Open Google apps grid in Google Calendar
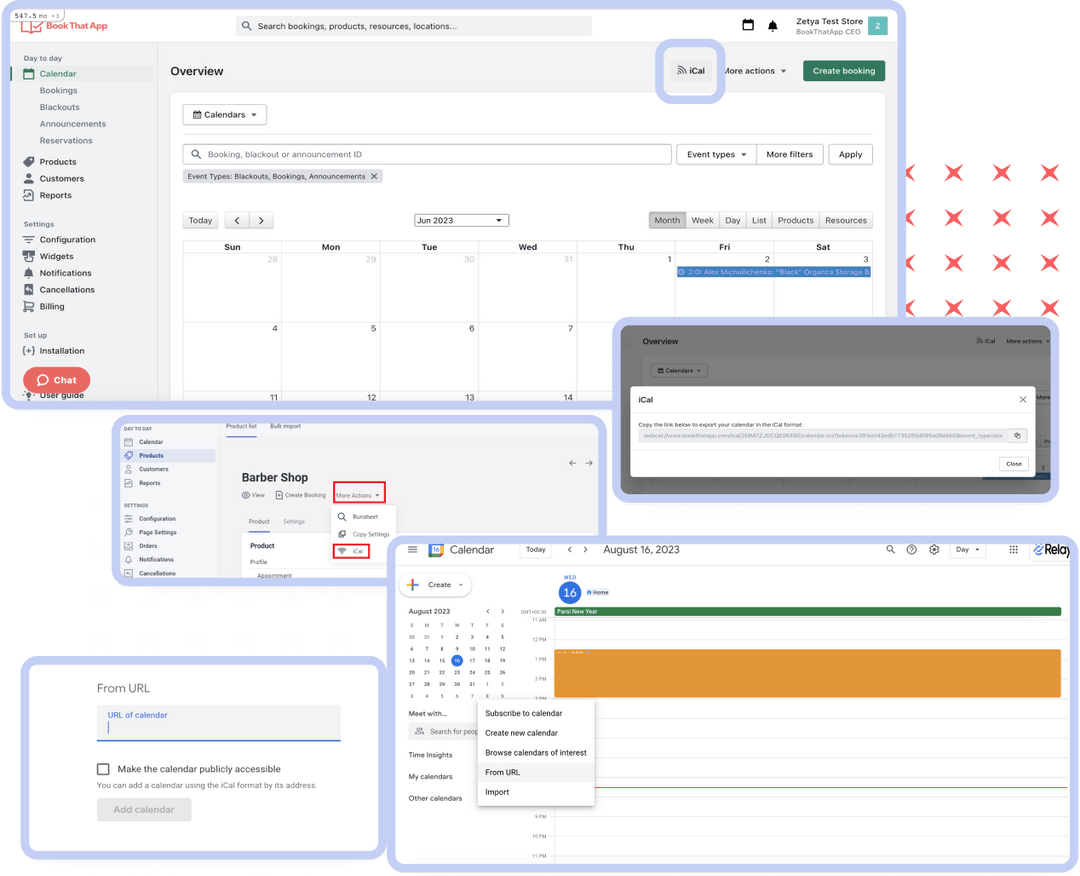The height and width of the screenshot is (876, 1080). coord(1013,549)
